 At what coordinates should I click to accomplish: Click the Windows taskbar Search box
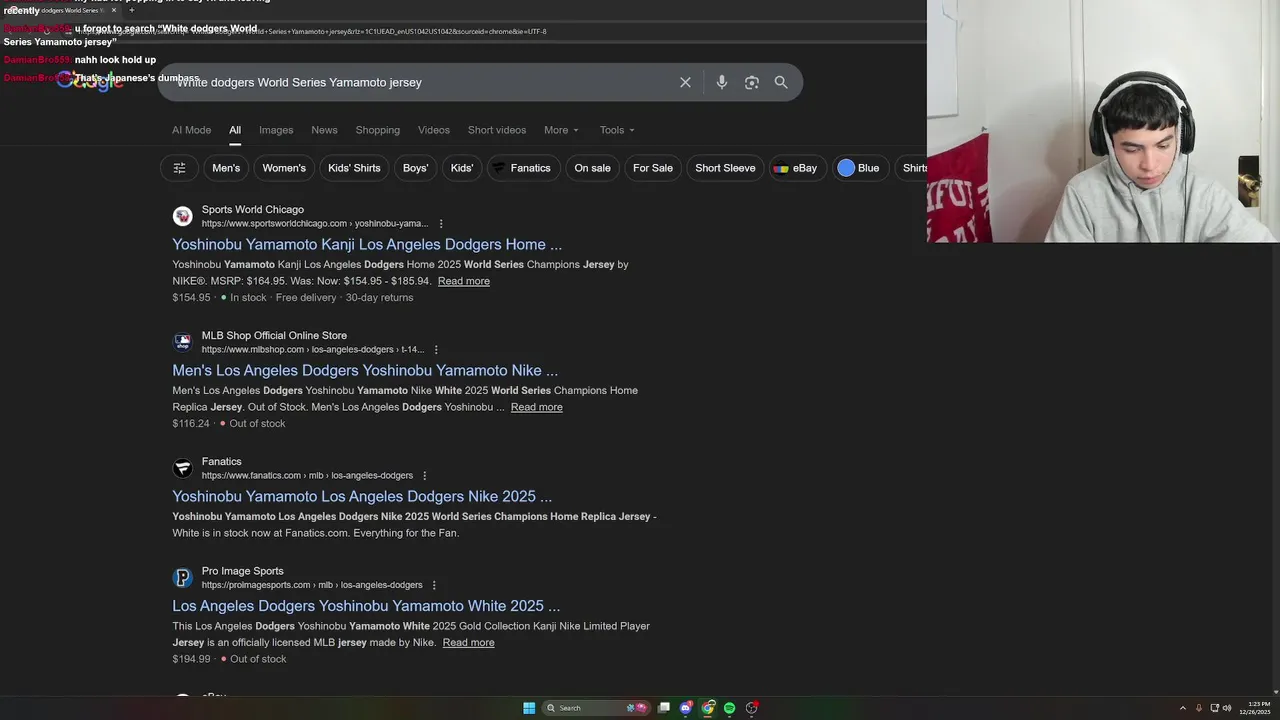595,708
